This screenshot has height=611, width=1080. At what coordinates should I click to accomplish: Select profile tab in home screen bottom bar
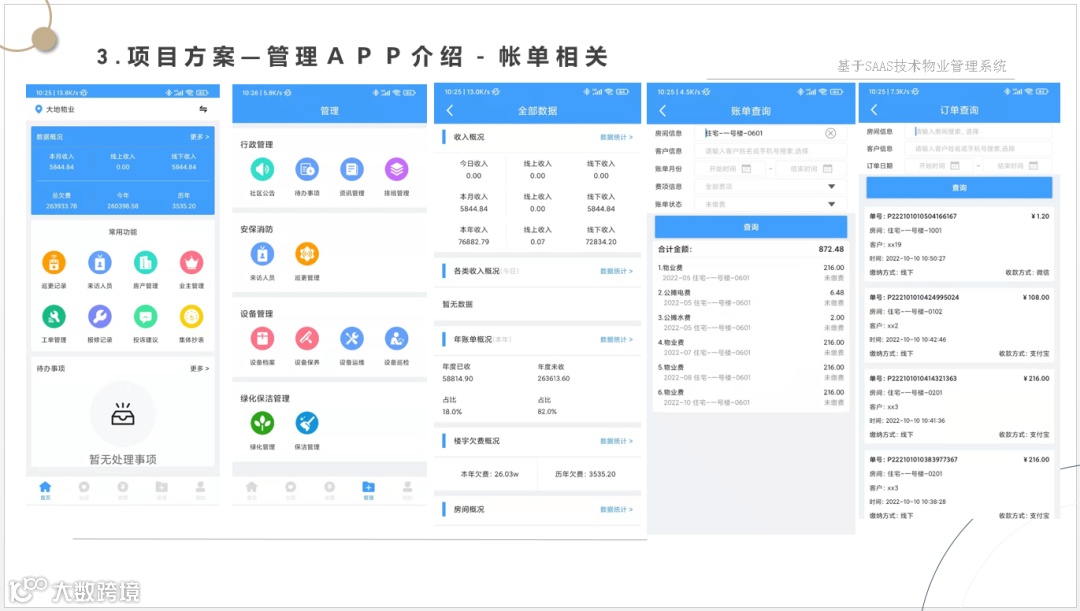(200, 490)
